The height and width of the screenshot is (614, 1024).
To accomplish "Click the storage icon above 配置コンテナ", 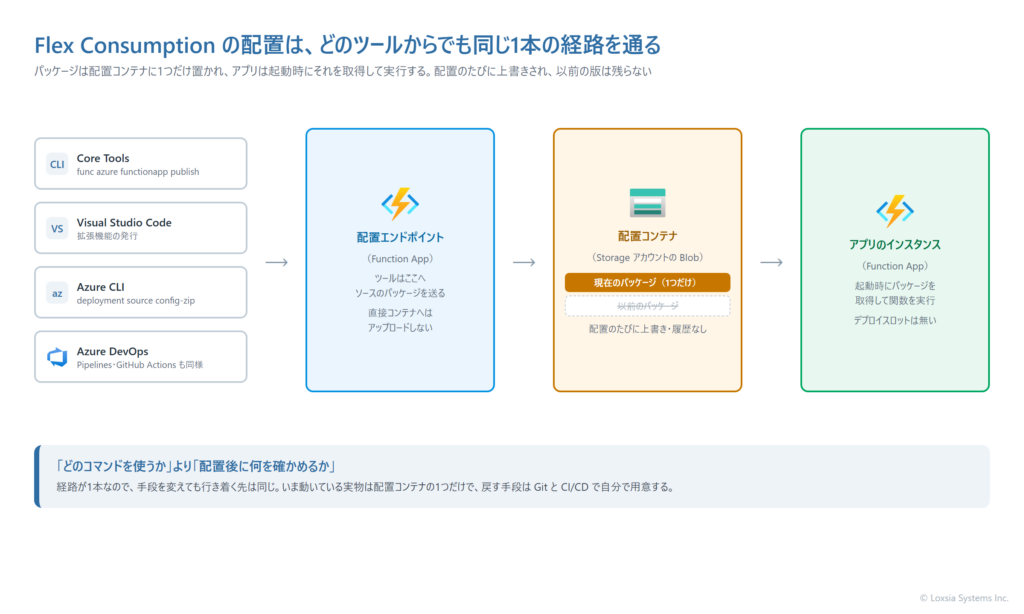I will (647, 202).
